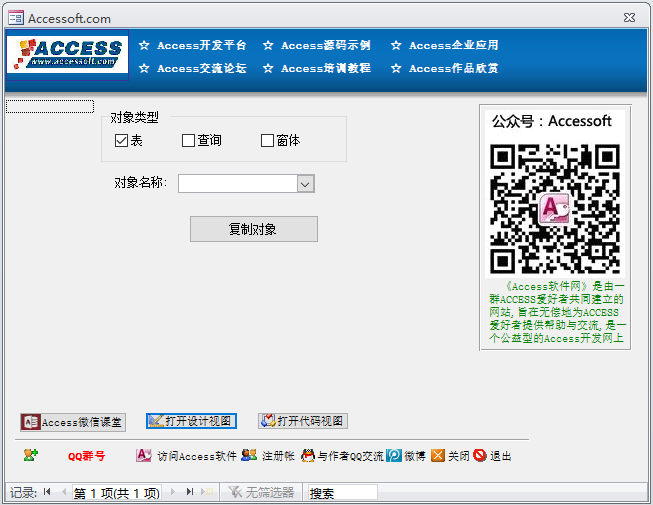The width and height of the screenshot is (653, 505).
Task: Open the Access企业应用 link
Action: [454, 45]
